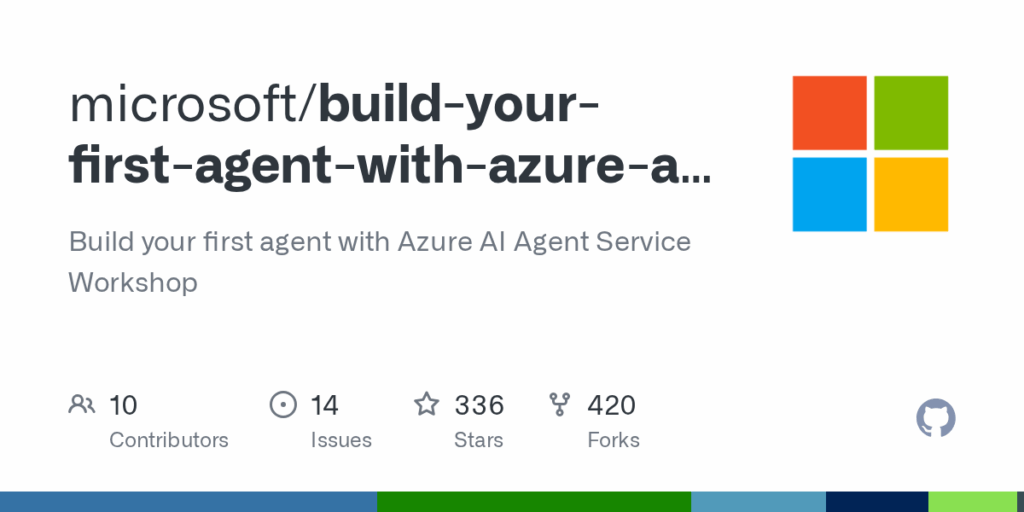The width and height of the screenshot is (1024, 512).
Task: Click the 10 Contributors count
Action: (123, 406)
